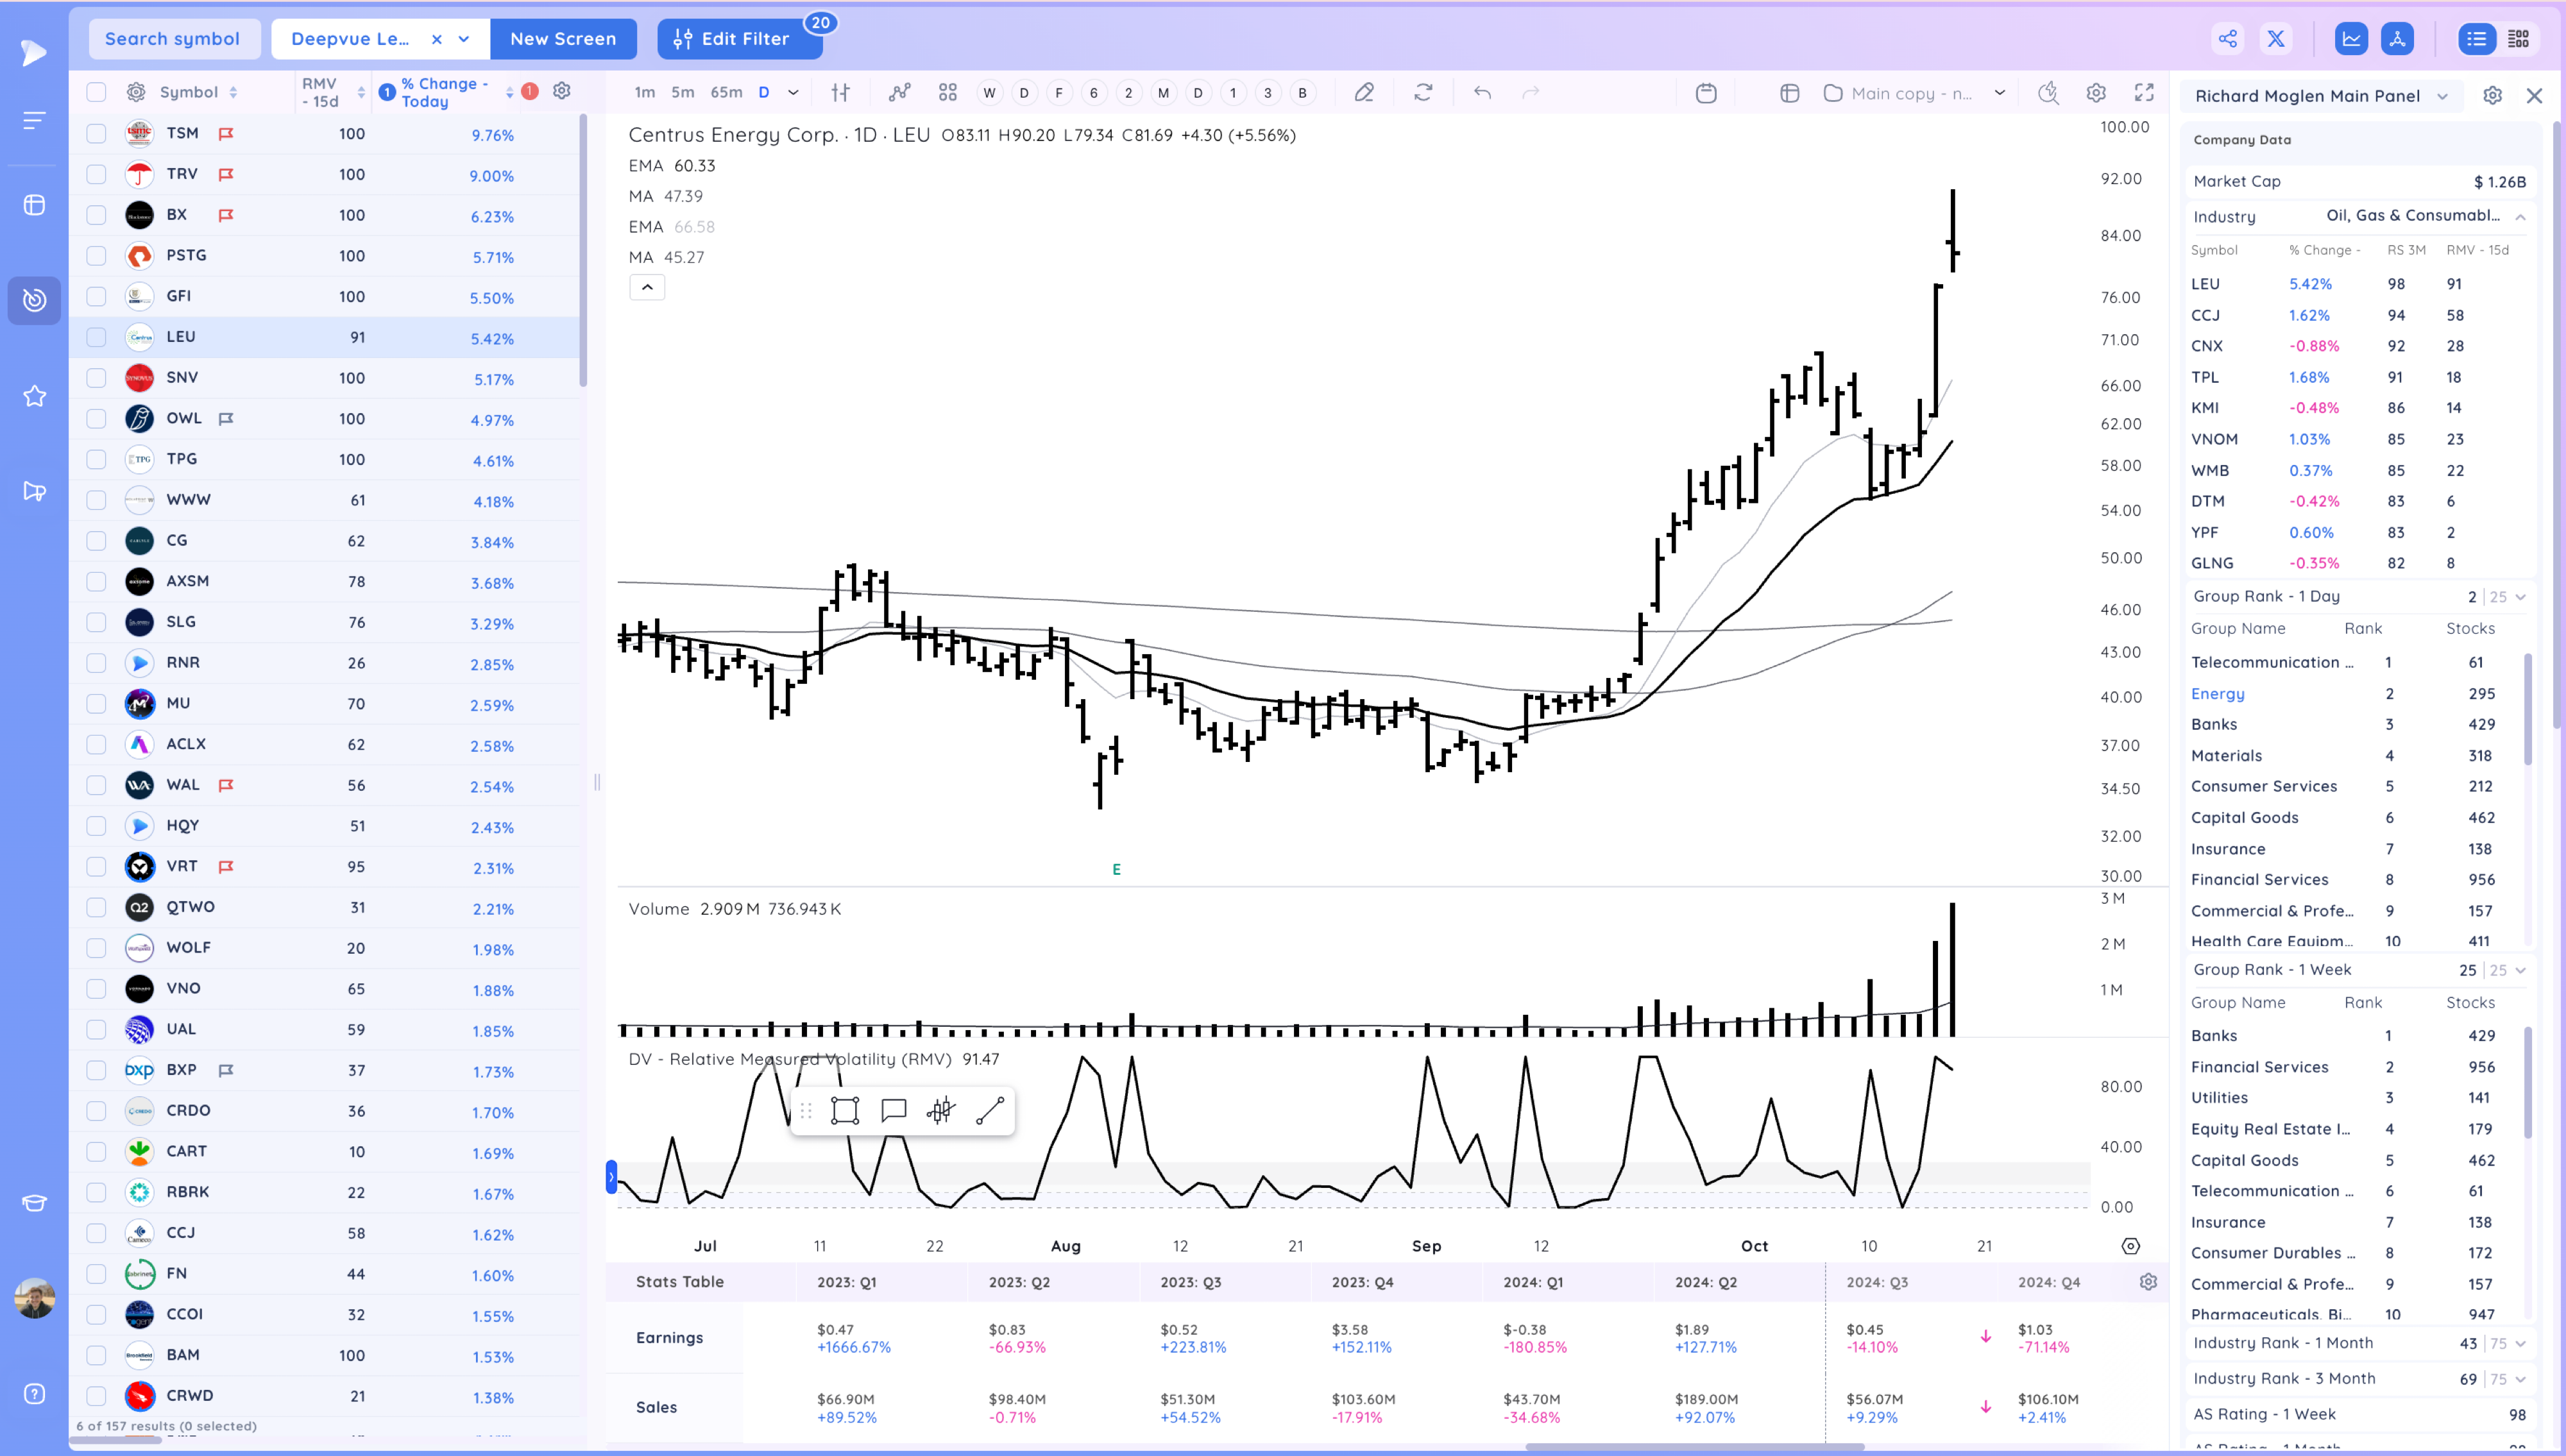The image size is (2566, 1456).
Task: Toggle fullscreen chart icon
Action: pos(2143,92)
